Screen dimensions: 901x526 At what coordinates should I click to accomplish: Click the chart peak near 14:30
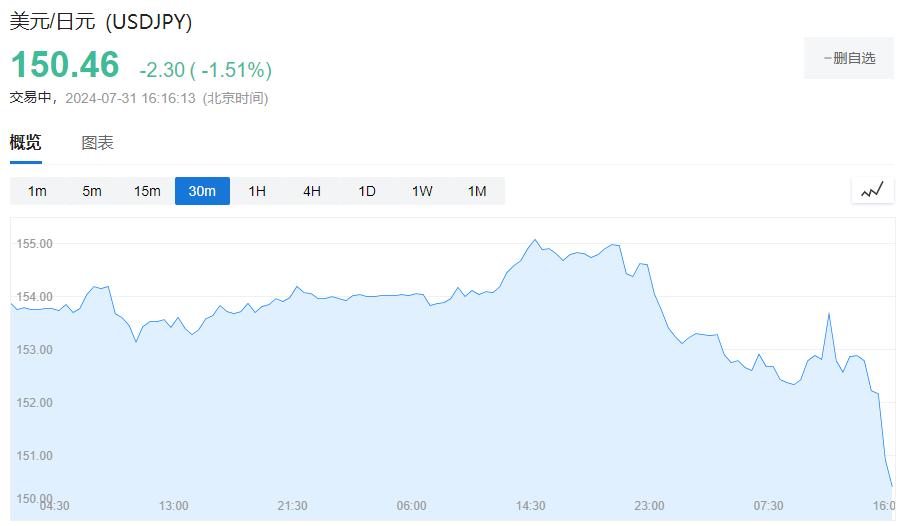(x=535, y=240)
